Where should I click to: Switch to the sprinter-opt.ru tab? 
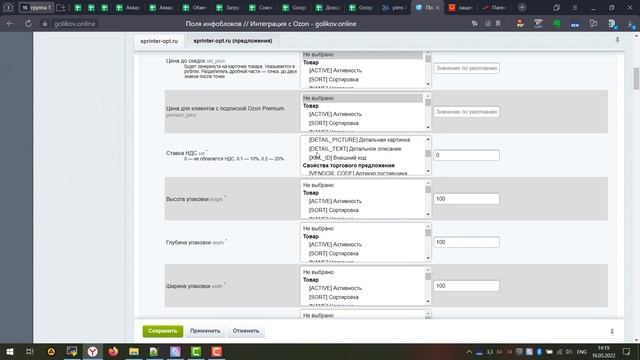pos(159,41)
